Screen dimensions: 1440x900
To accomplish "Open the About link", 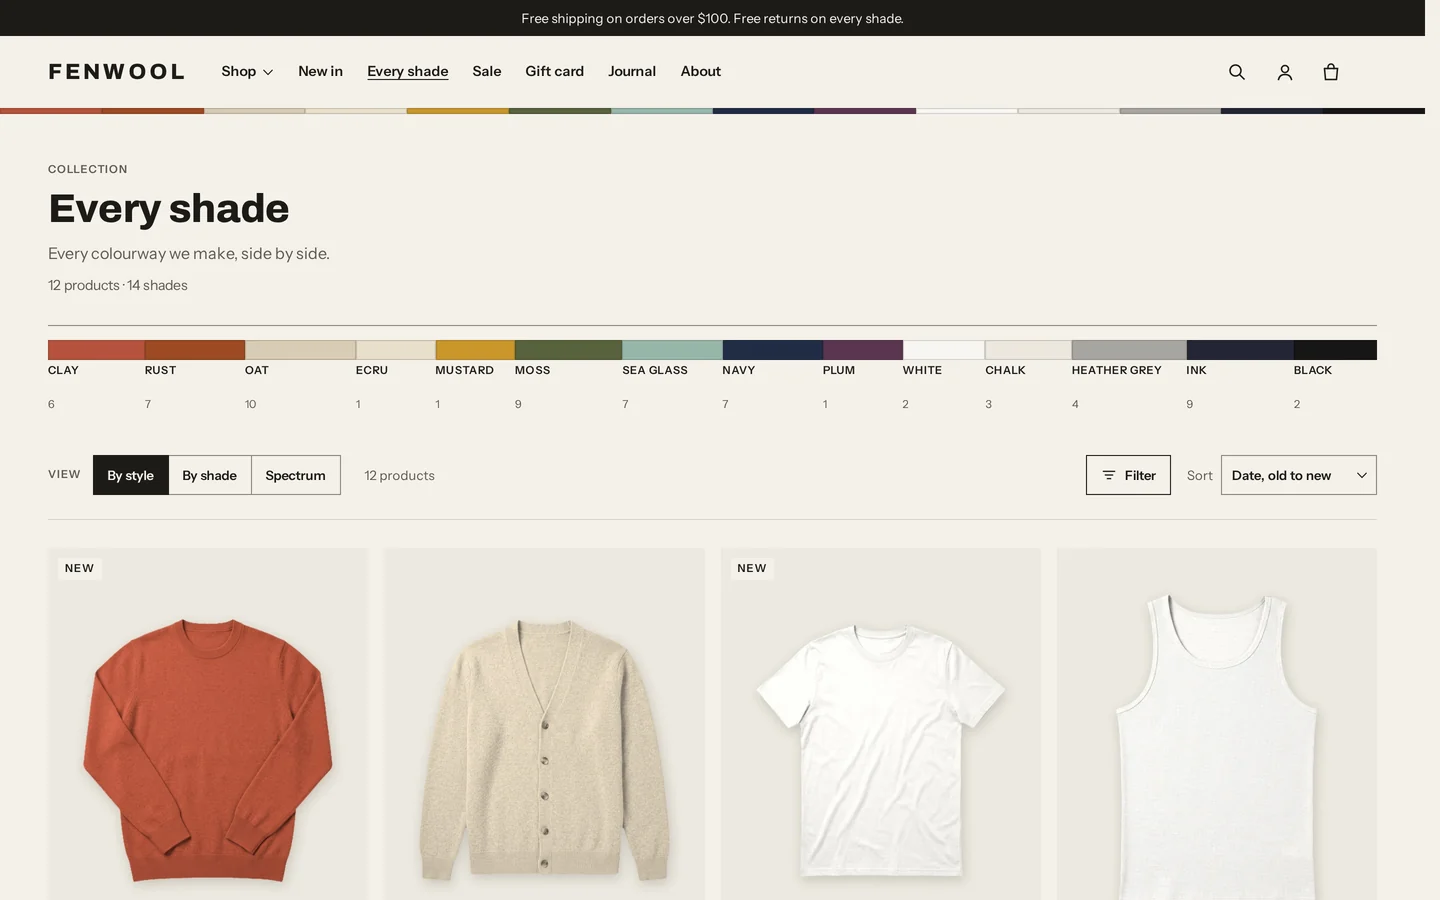I will [701, 71].
